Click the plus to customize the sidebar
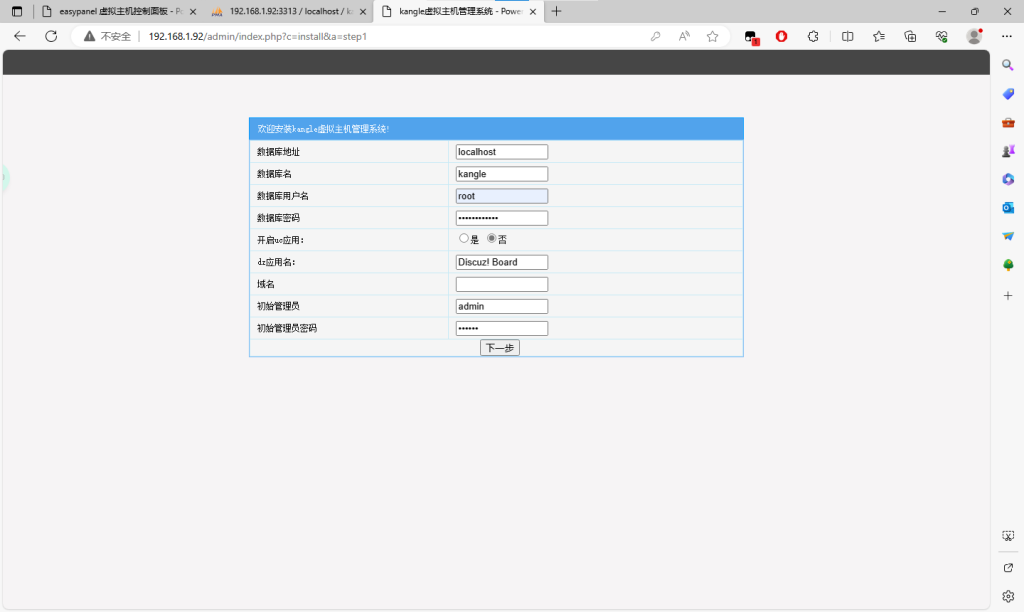Screen dimensions: 1024x612 click(1007, 295)
